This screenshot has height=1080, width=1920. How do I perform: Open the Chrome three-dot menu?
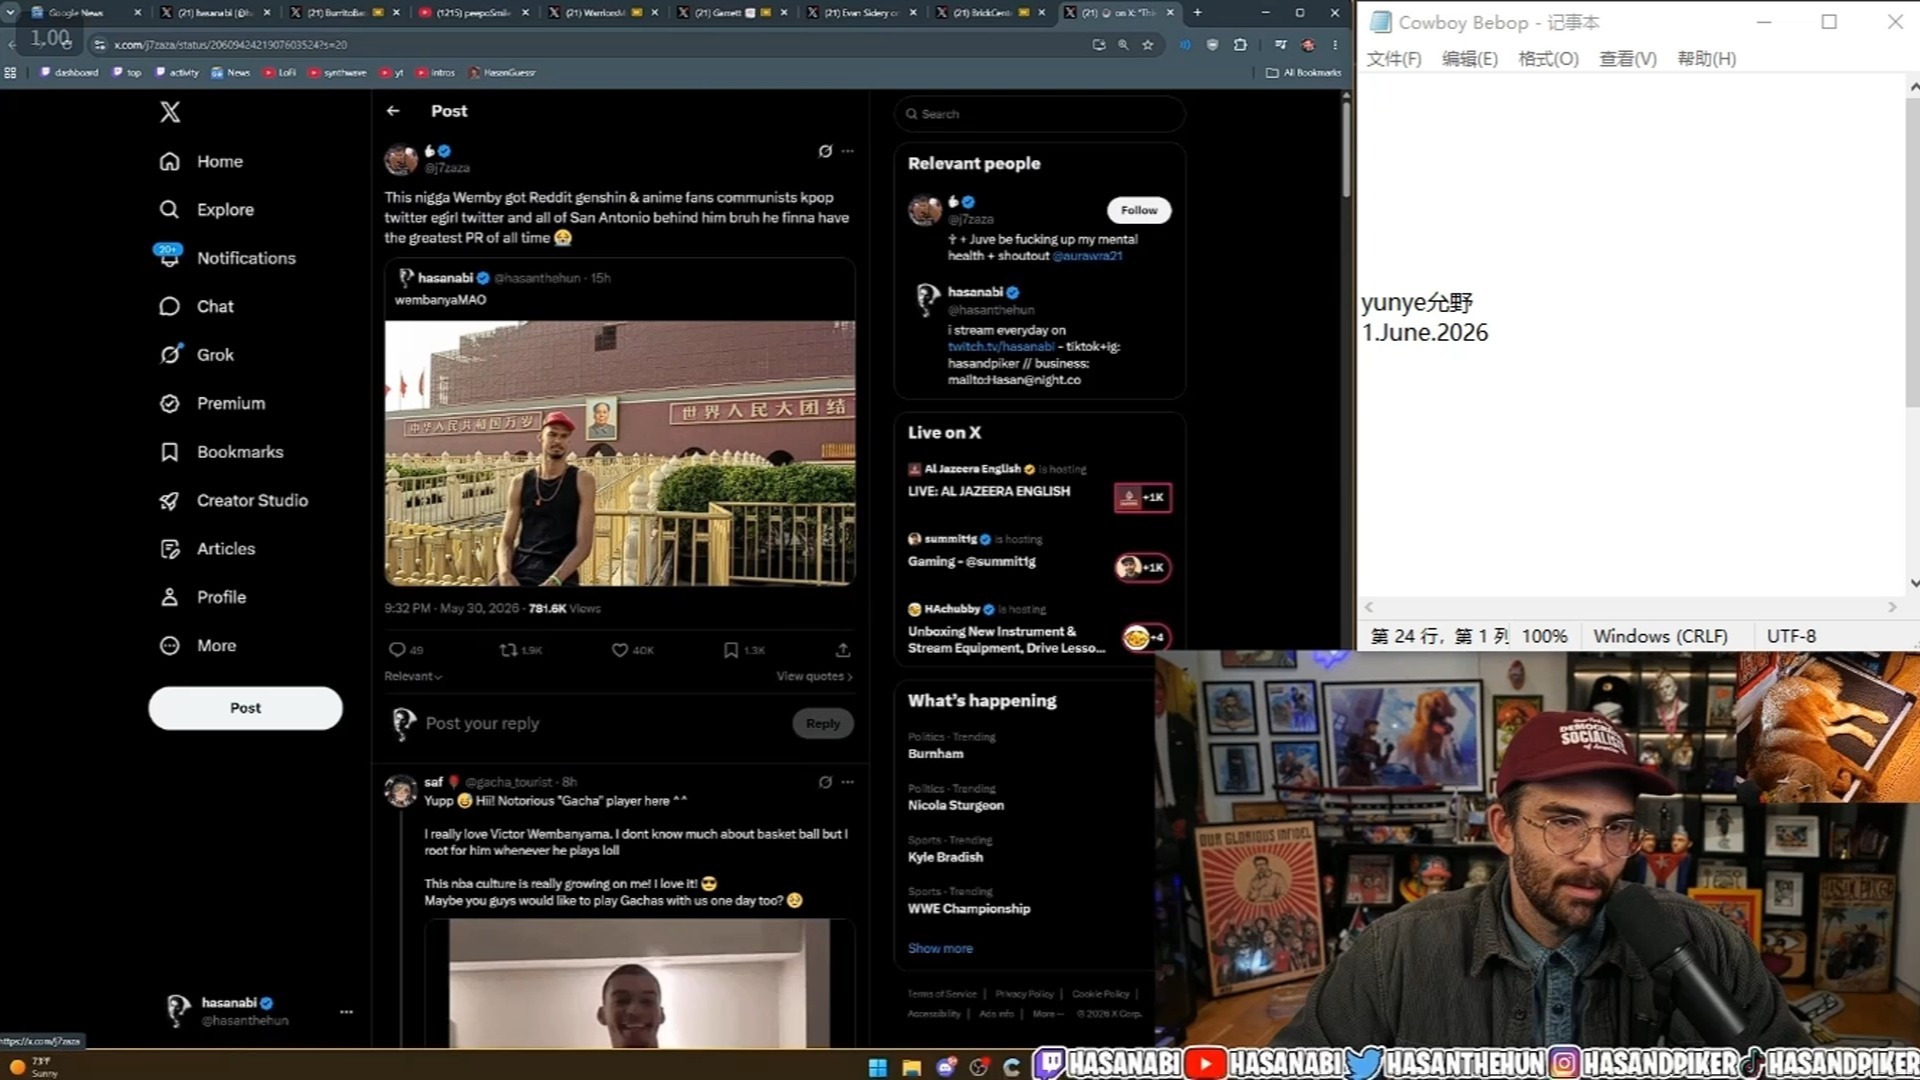point(1335,45)
